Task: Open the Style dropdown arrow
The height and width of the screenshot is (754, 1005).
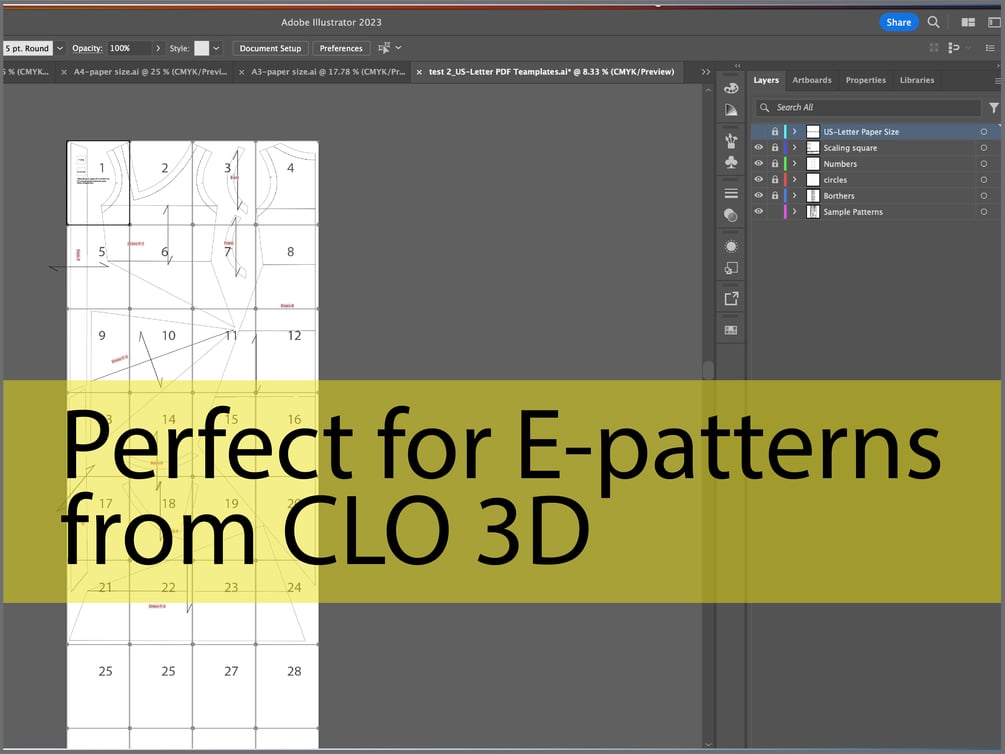Action: point(217,48)
